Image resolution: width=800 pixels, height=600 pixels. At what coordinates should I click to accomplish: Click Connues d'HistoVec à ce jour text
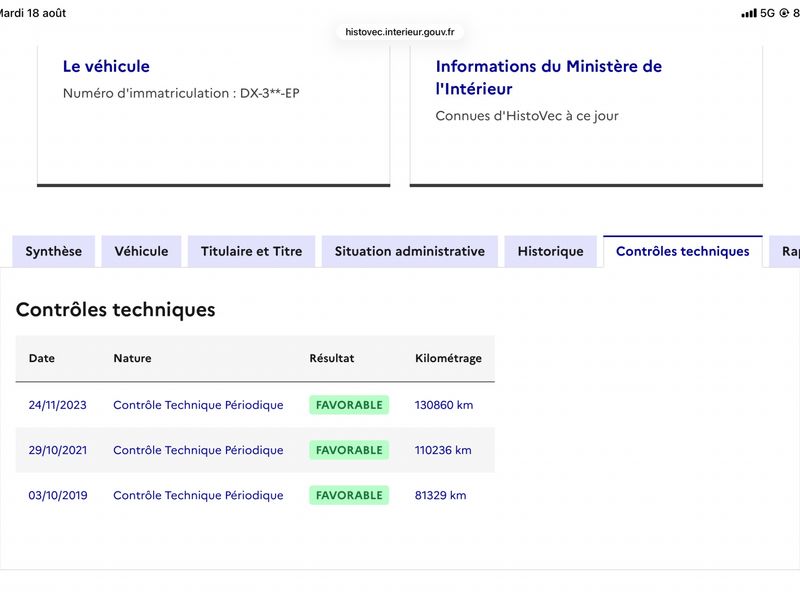point(527,116)
